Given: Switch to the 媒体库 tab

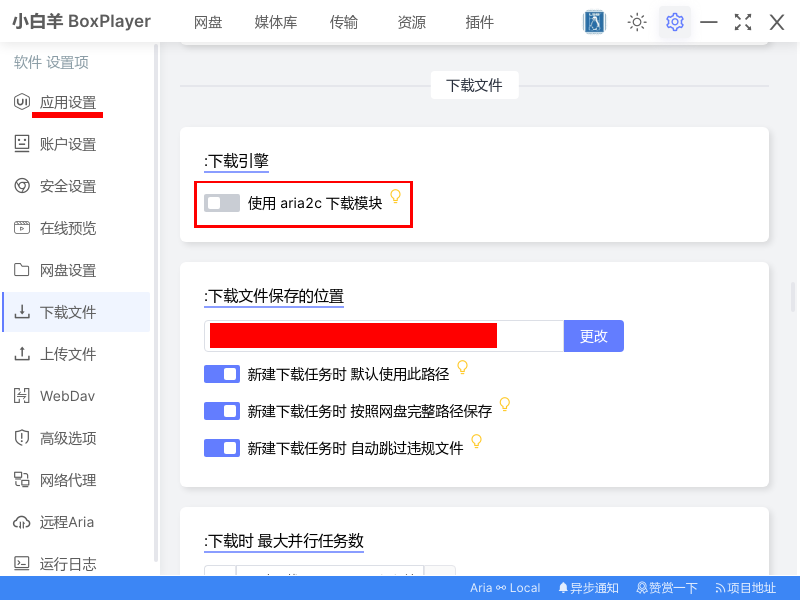Looking at the screenshot, I should (275, 22).
